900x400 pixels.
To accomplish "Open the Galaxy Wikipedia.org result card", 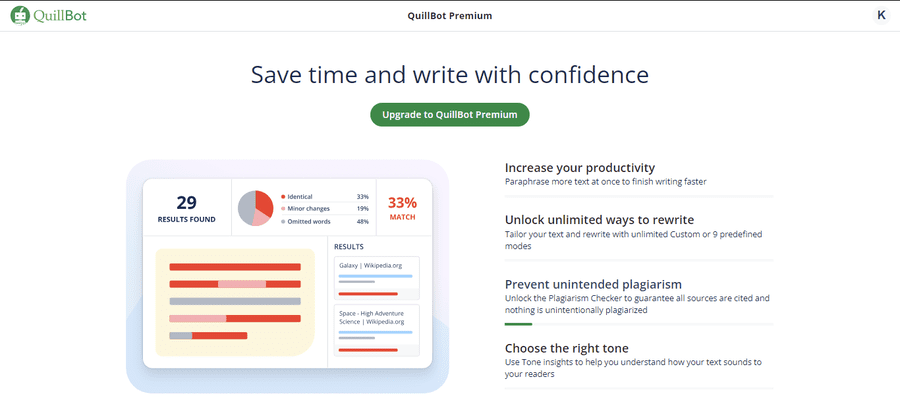I will 375,277.
